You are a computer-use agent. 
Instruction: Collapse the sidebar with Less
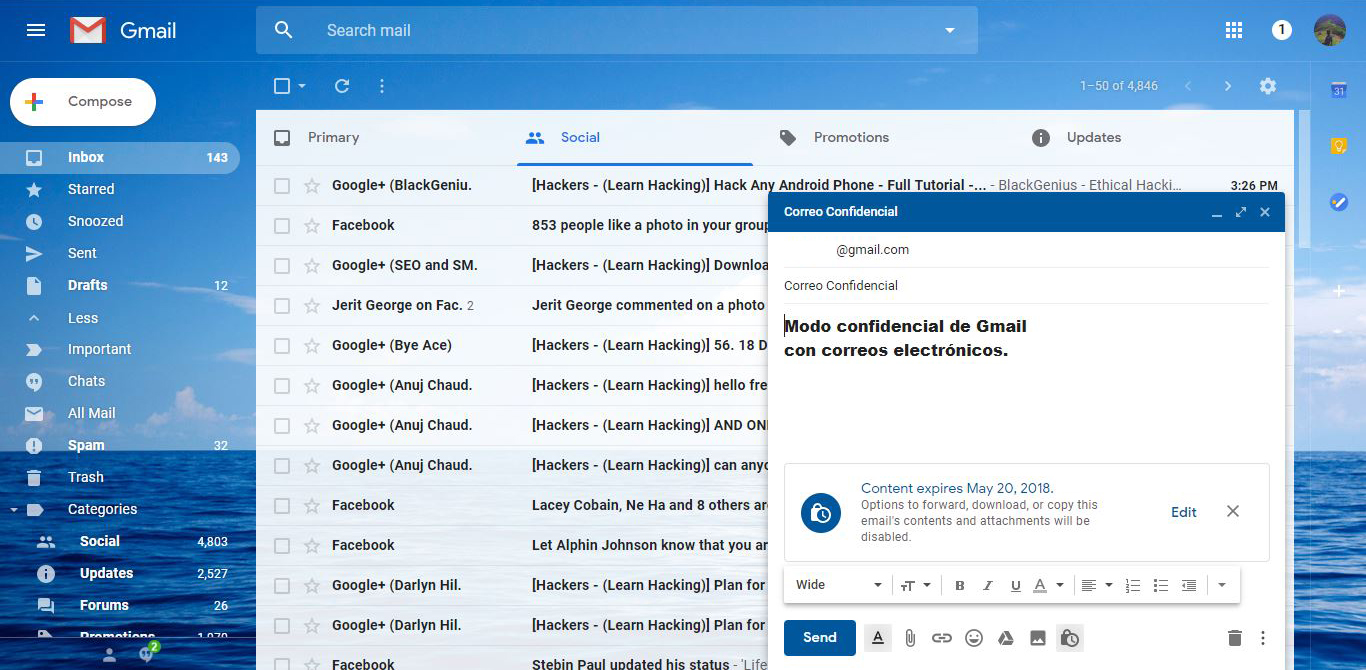click(82, 318)
